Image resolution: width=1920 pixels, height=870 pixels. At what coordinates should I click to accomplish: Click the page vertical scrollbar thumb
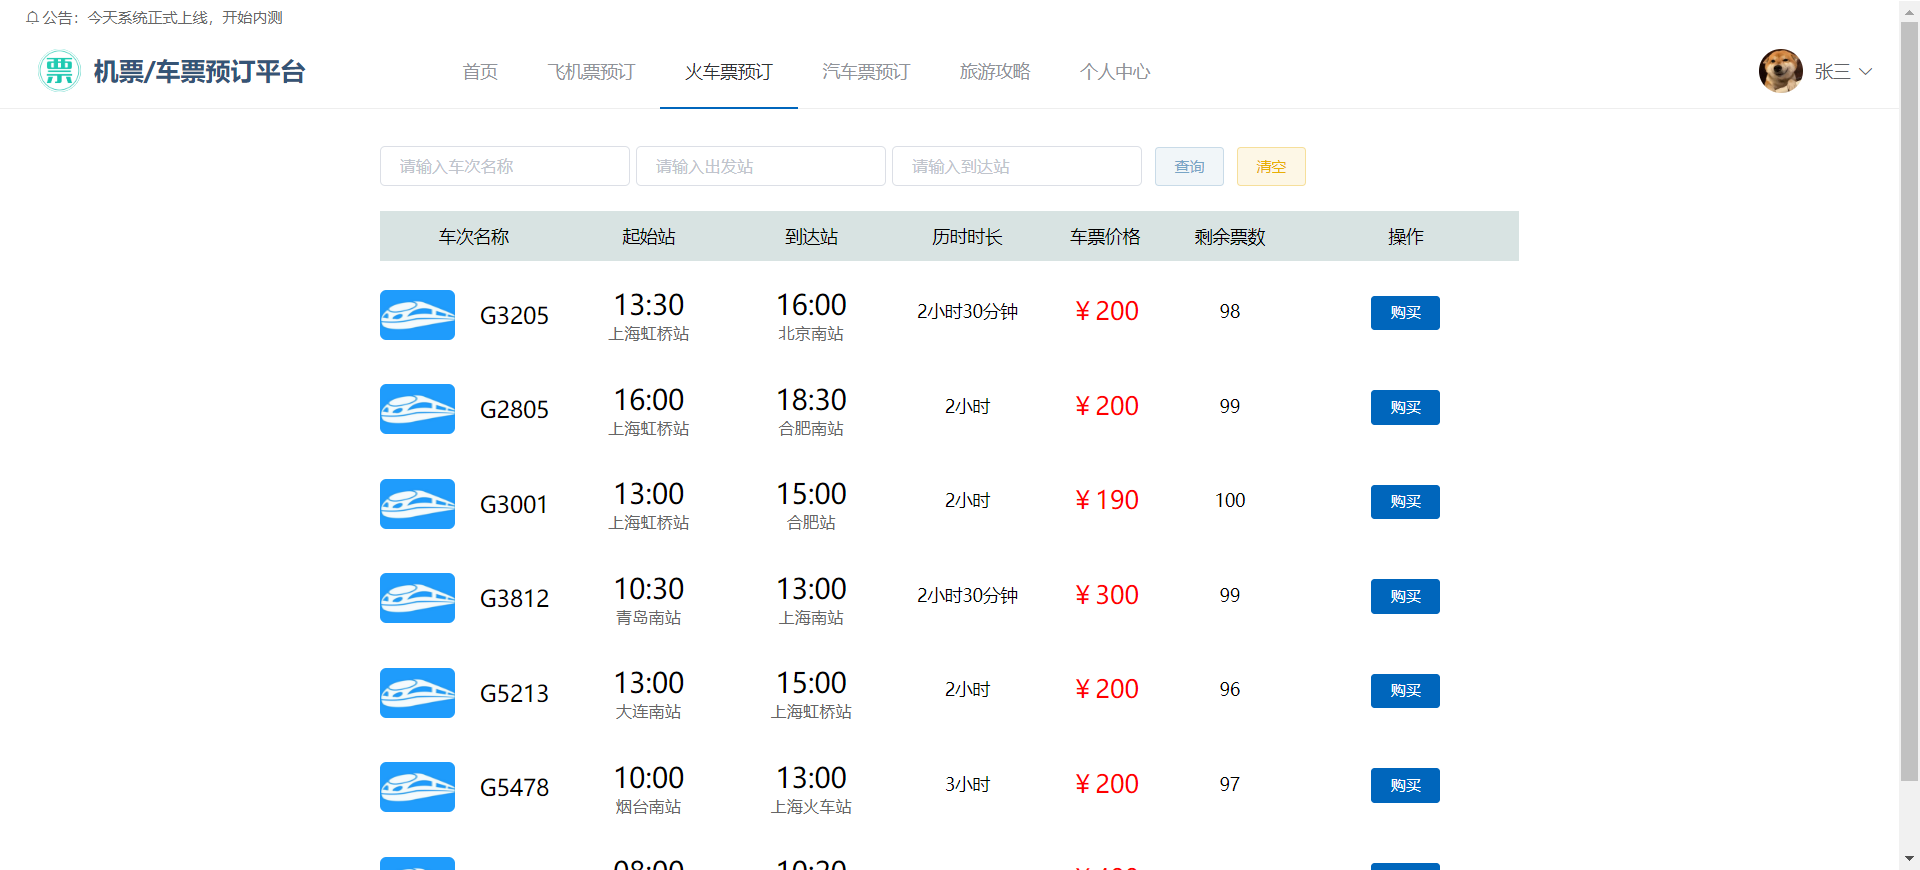point(1910,400)
